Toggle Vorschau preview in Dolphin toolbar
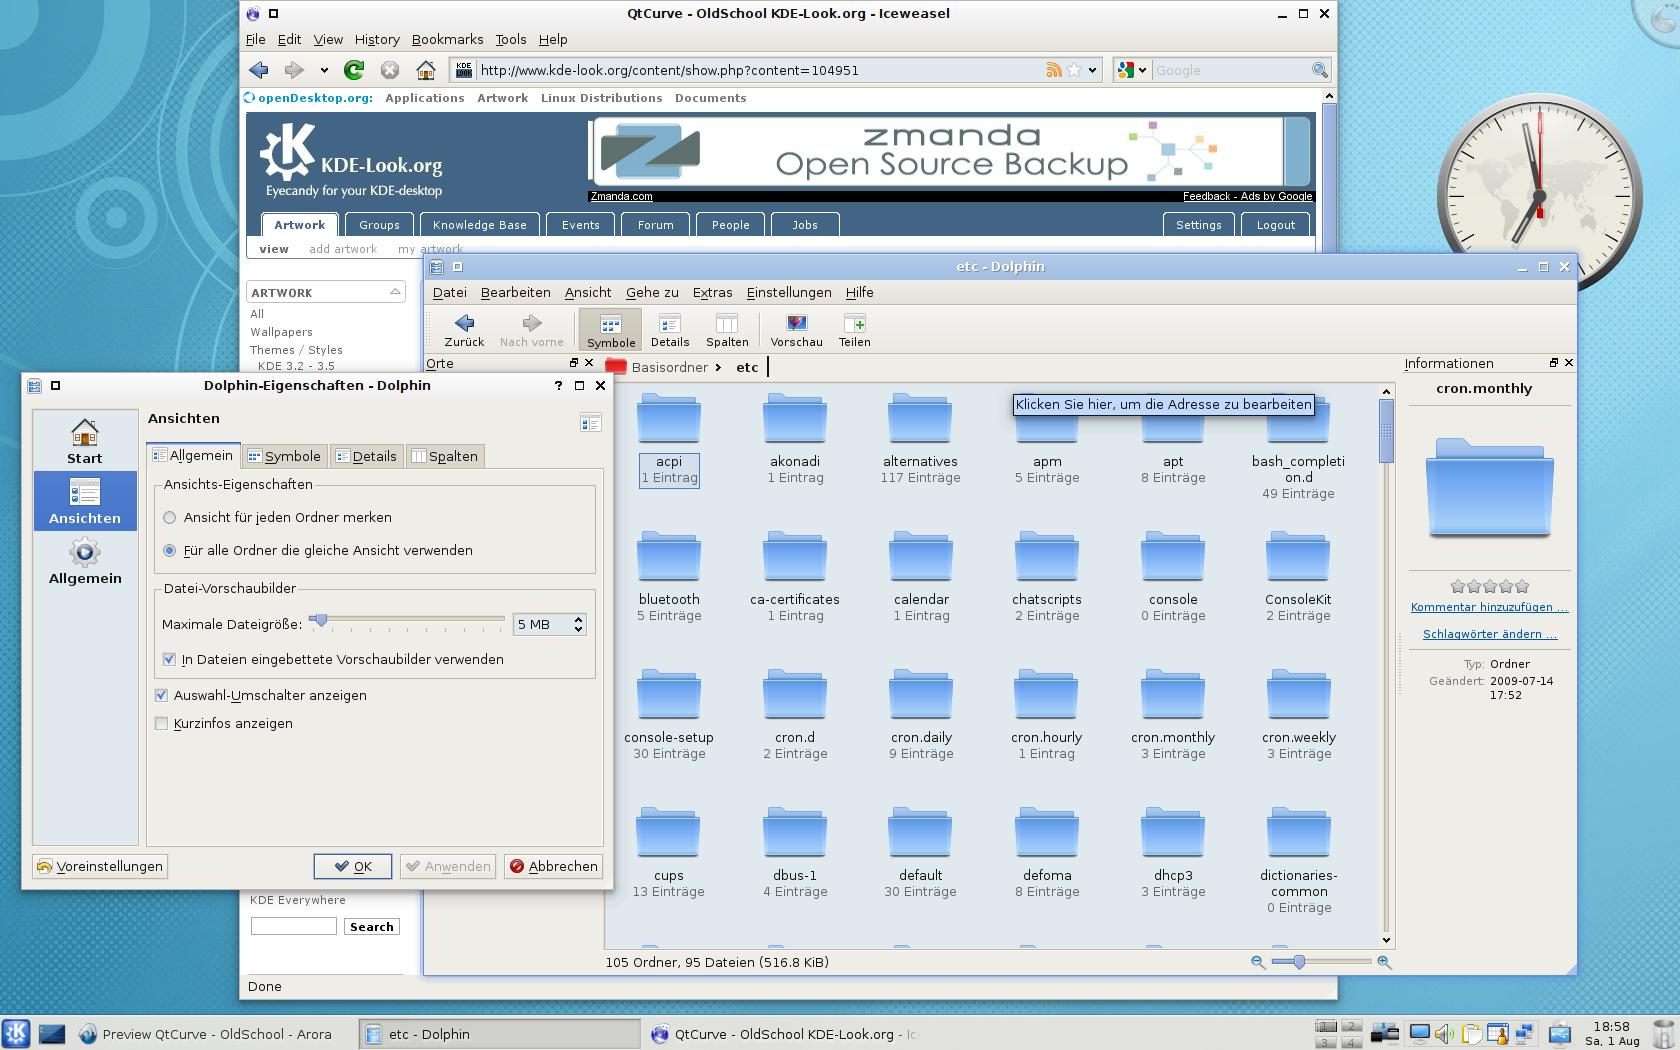This screenshot has width=1680, height=1050. pos(796,329)
